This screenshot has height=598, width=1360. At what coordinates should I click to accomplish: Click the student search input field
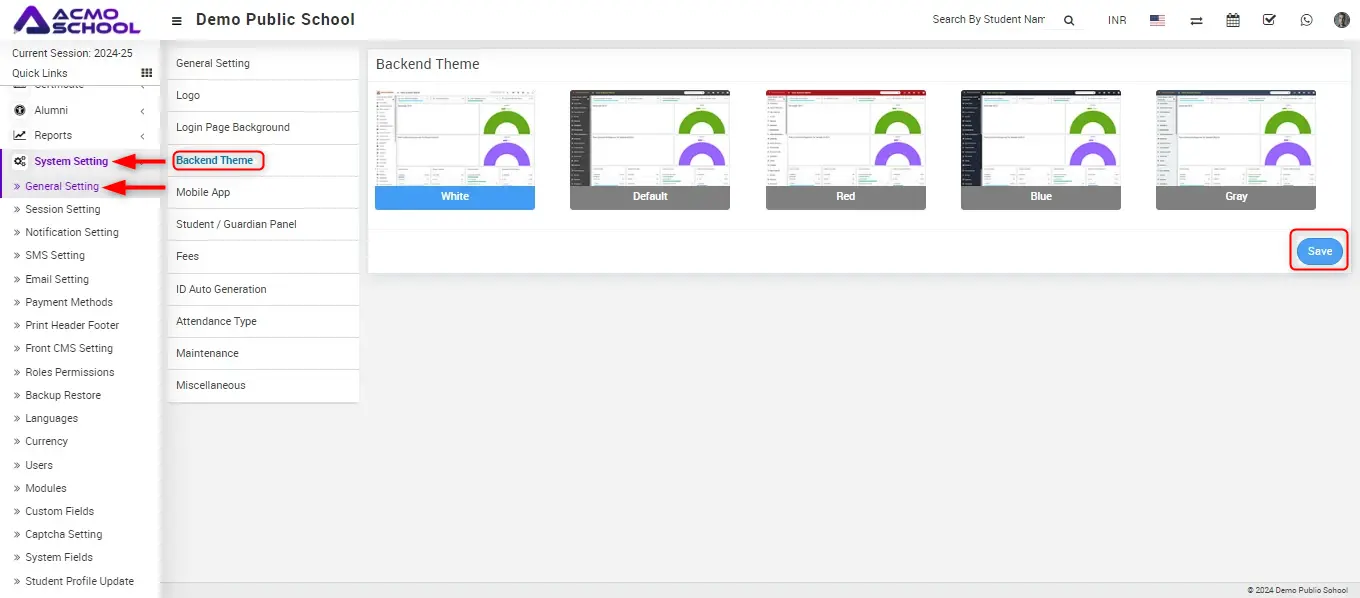coord(988,20)
